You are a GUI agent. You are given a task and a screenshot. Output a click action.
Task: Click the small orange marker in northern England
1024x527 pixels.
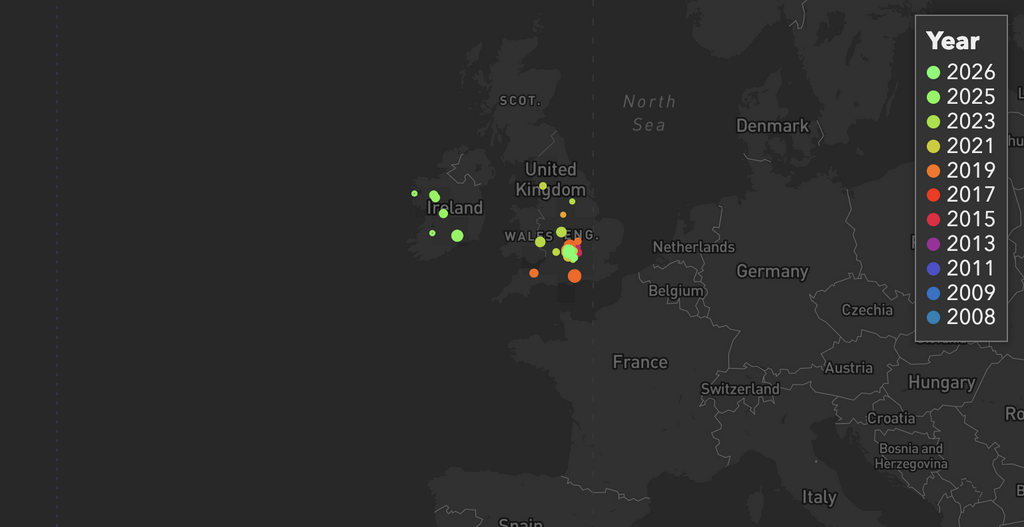(563, 215)
